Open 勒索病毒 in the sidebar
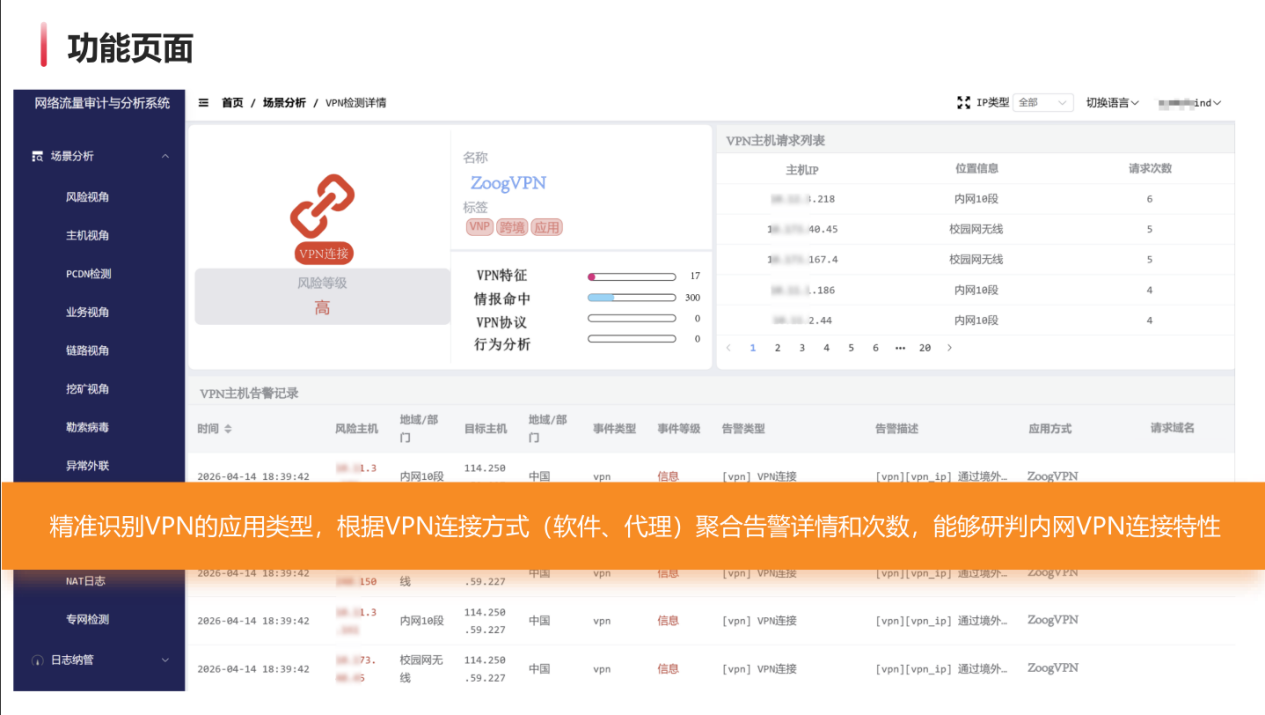The image size is (1265, 715). click(88, 427)
